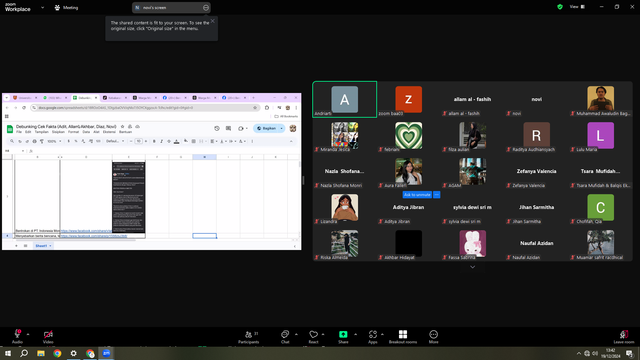The image size is (640, 360).
Task: Open Windows Start menu
Action: pyautogui.click(x=8, y=353)
